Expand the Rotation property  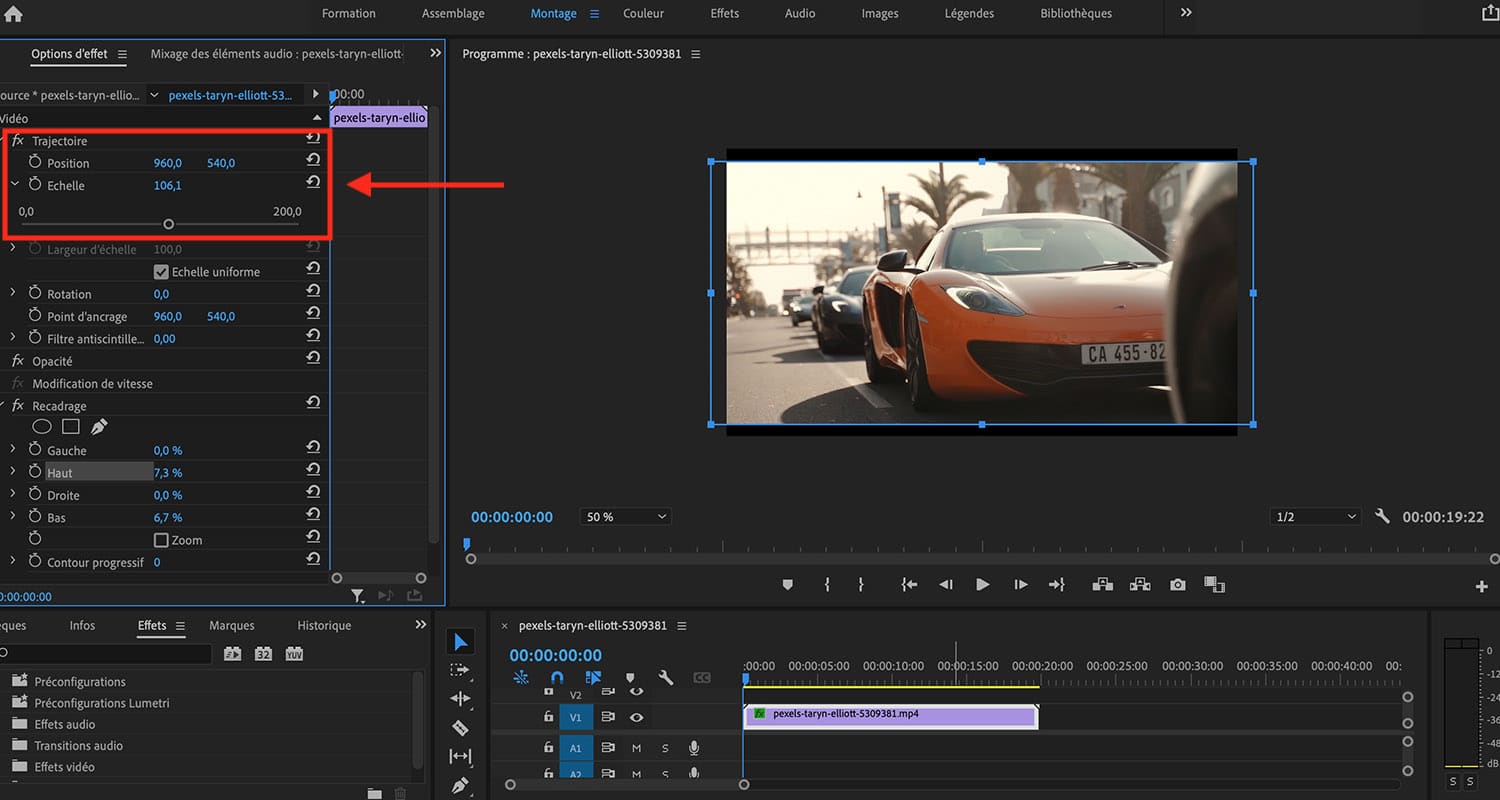pos(13,293)
